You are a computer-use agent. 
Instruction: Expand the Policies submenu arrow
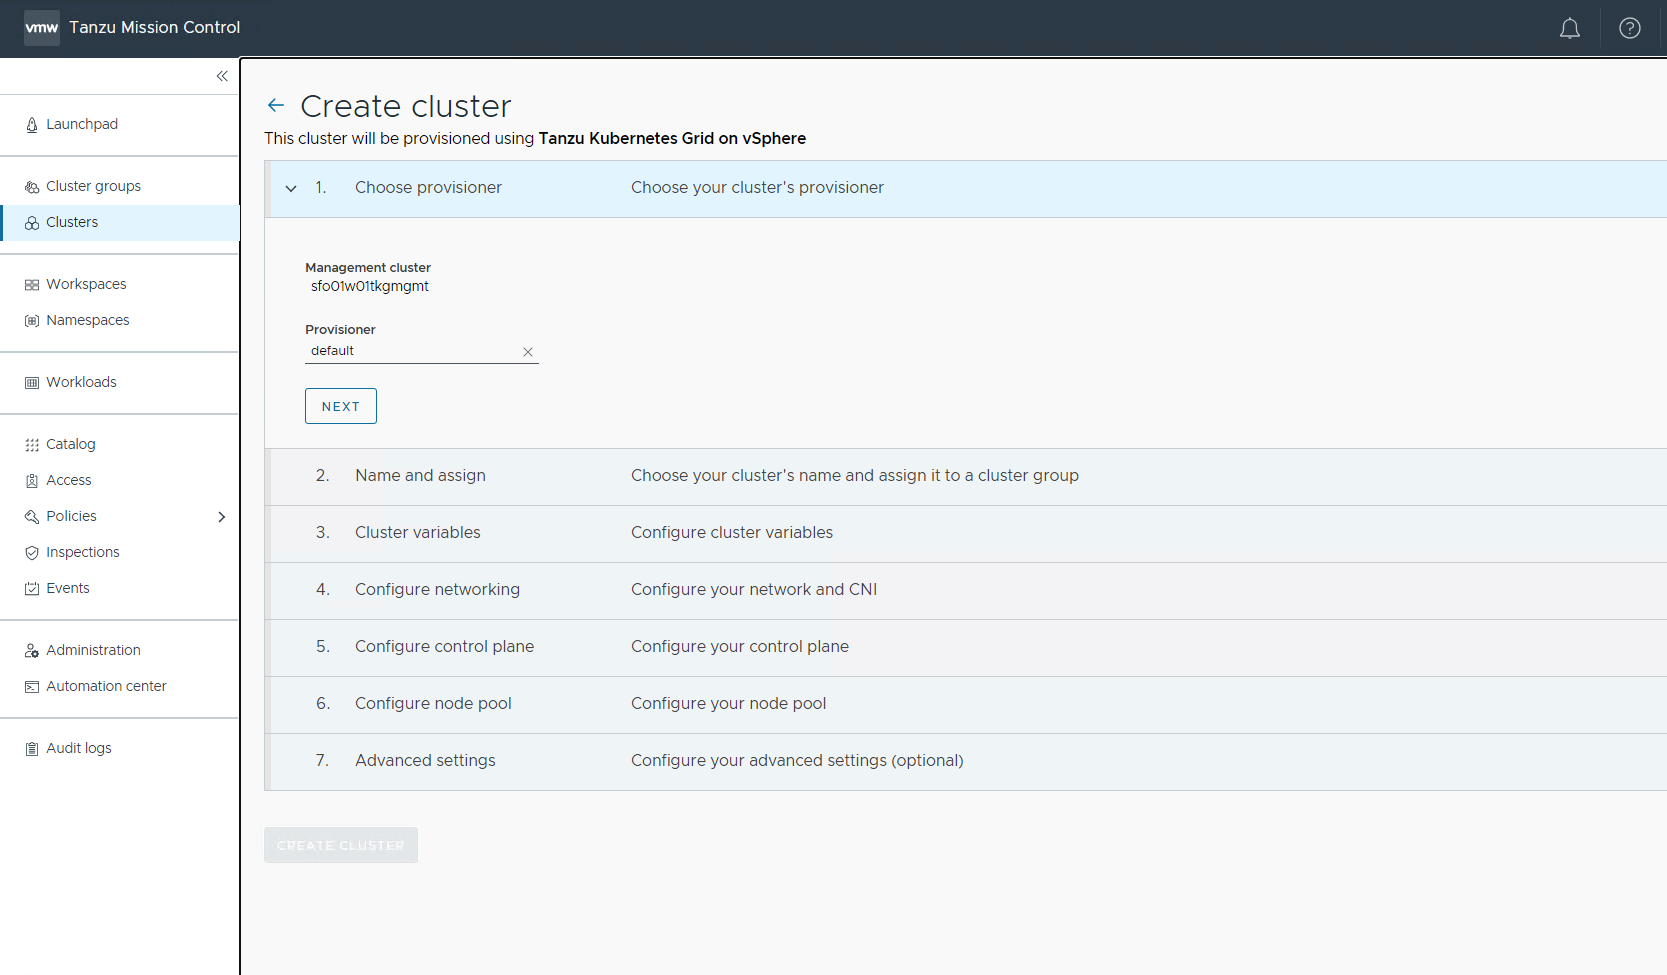point(222,517)
